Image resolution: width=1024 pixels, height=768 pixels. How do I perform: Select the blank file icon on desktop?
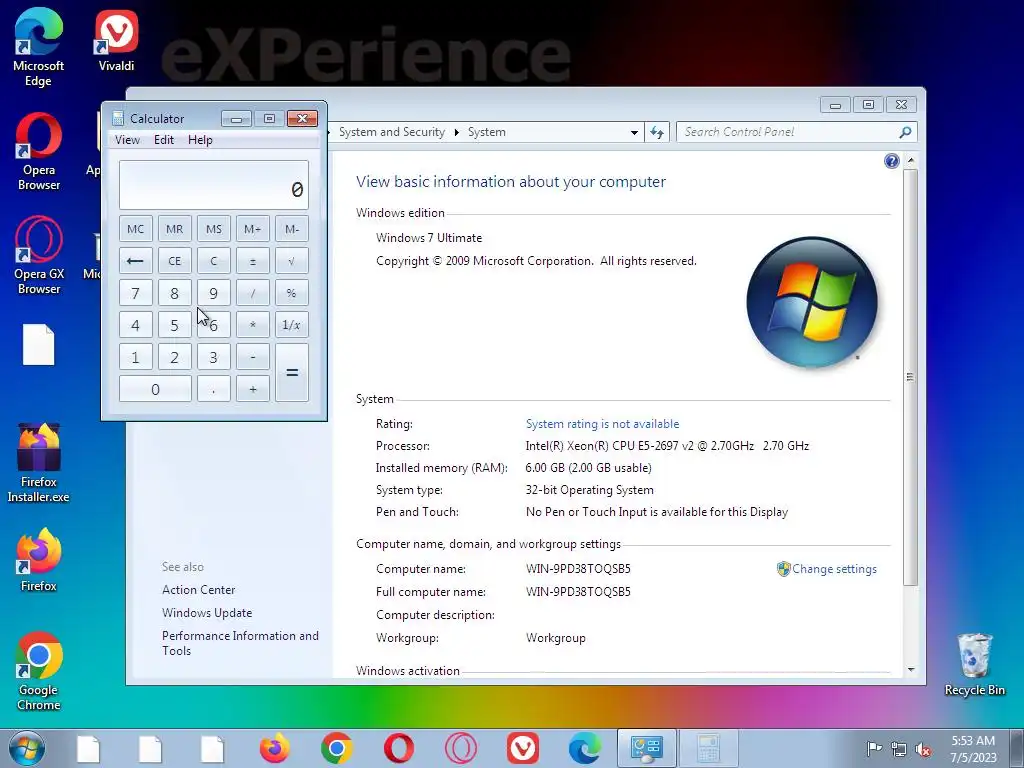39,344
